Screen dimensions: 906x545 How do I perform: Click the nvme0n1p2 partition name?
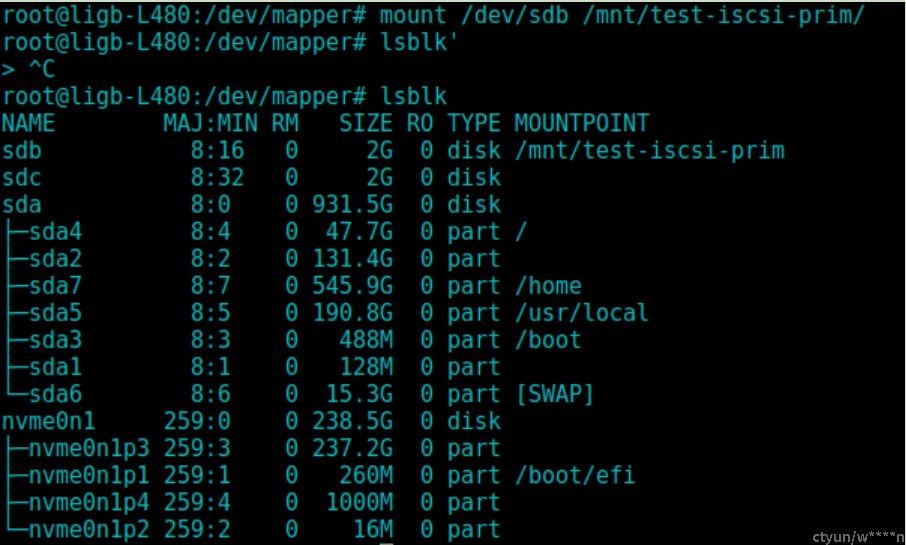[89, 529]
